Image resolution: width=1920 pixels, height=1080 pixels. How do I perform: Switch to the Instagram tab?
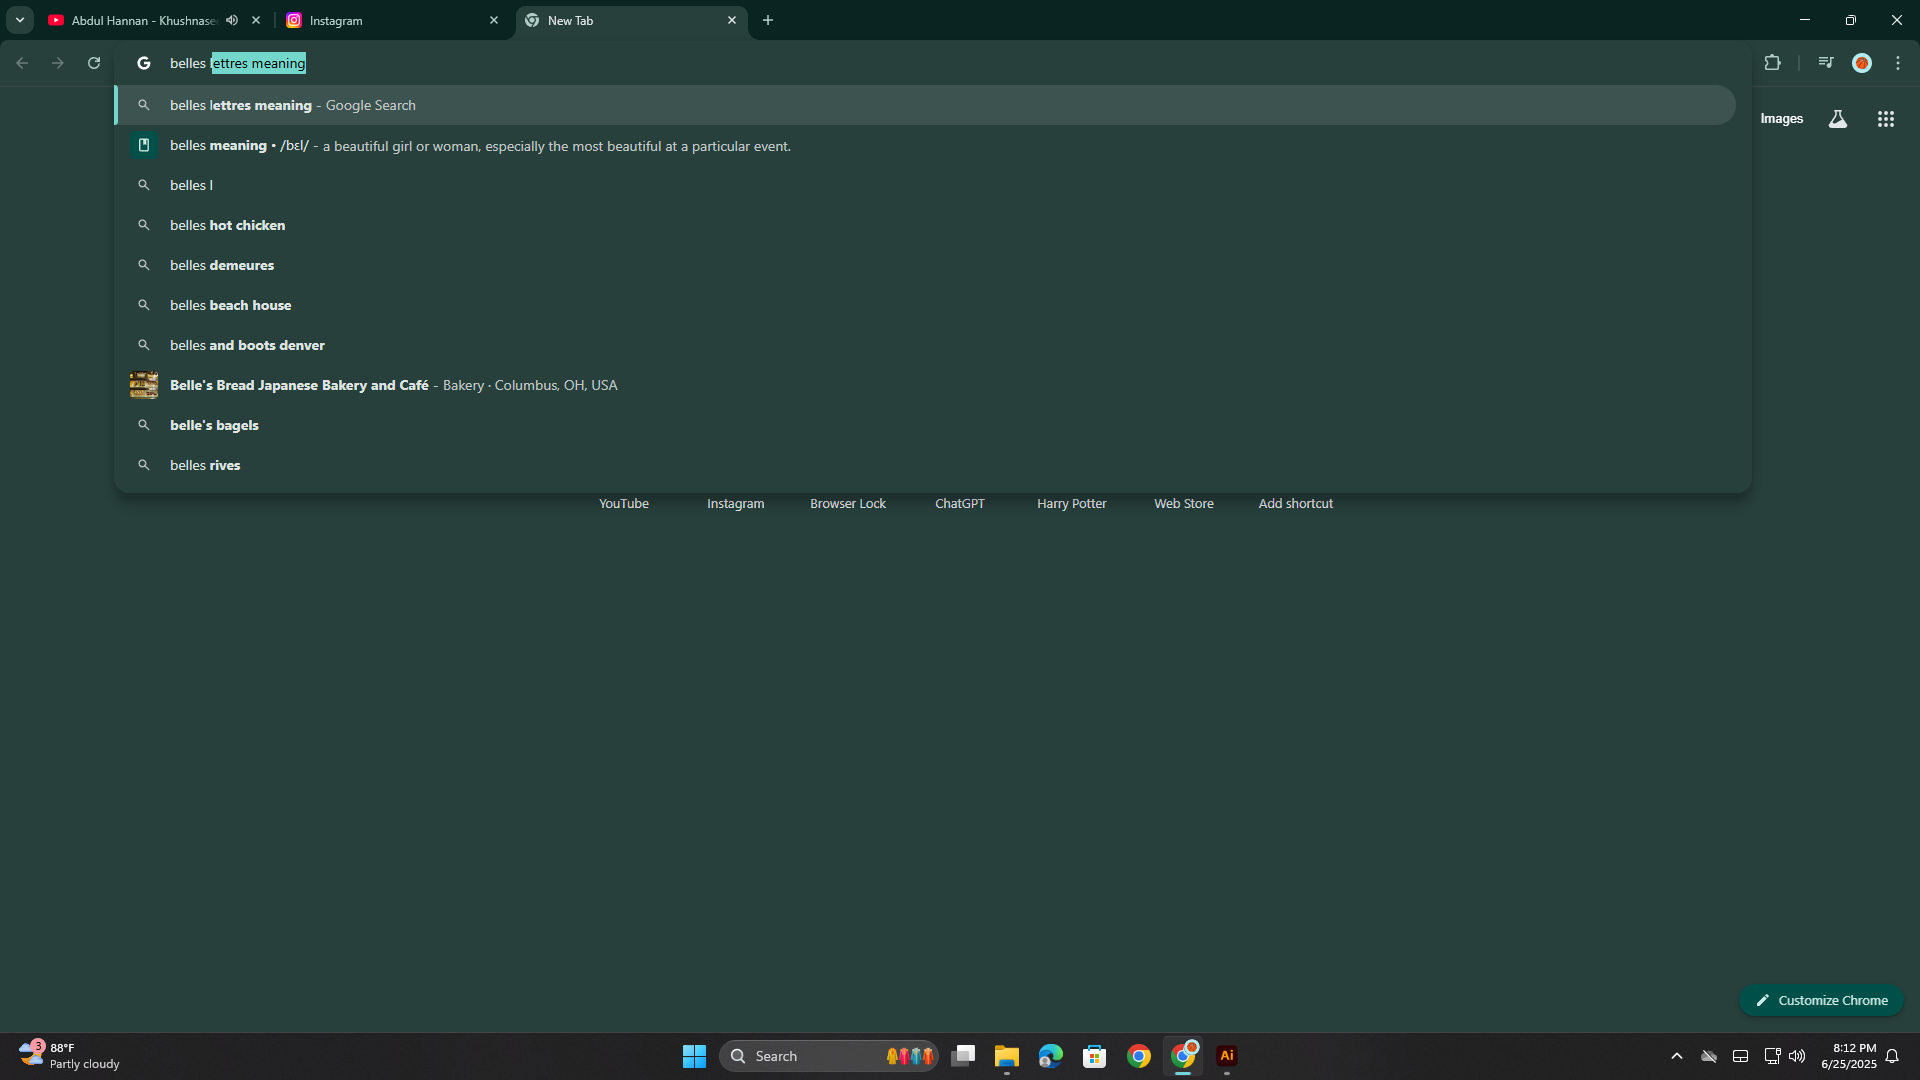coord(392,20)
